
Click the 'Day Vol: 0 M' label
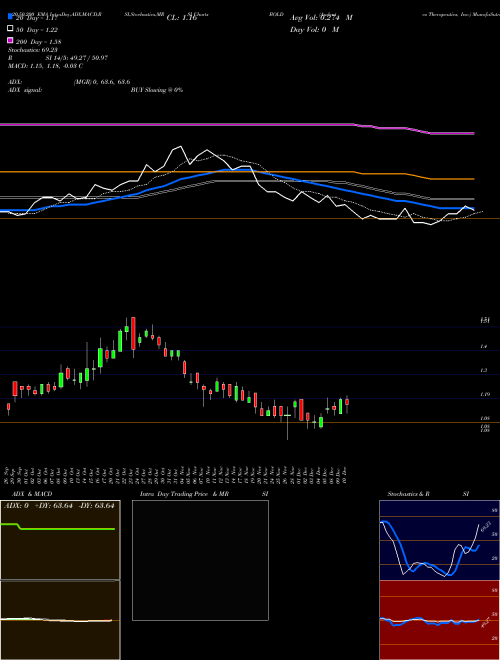click(x=314, y=29)
